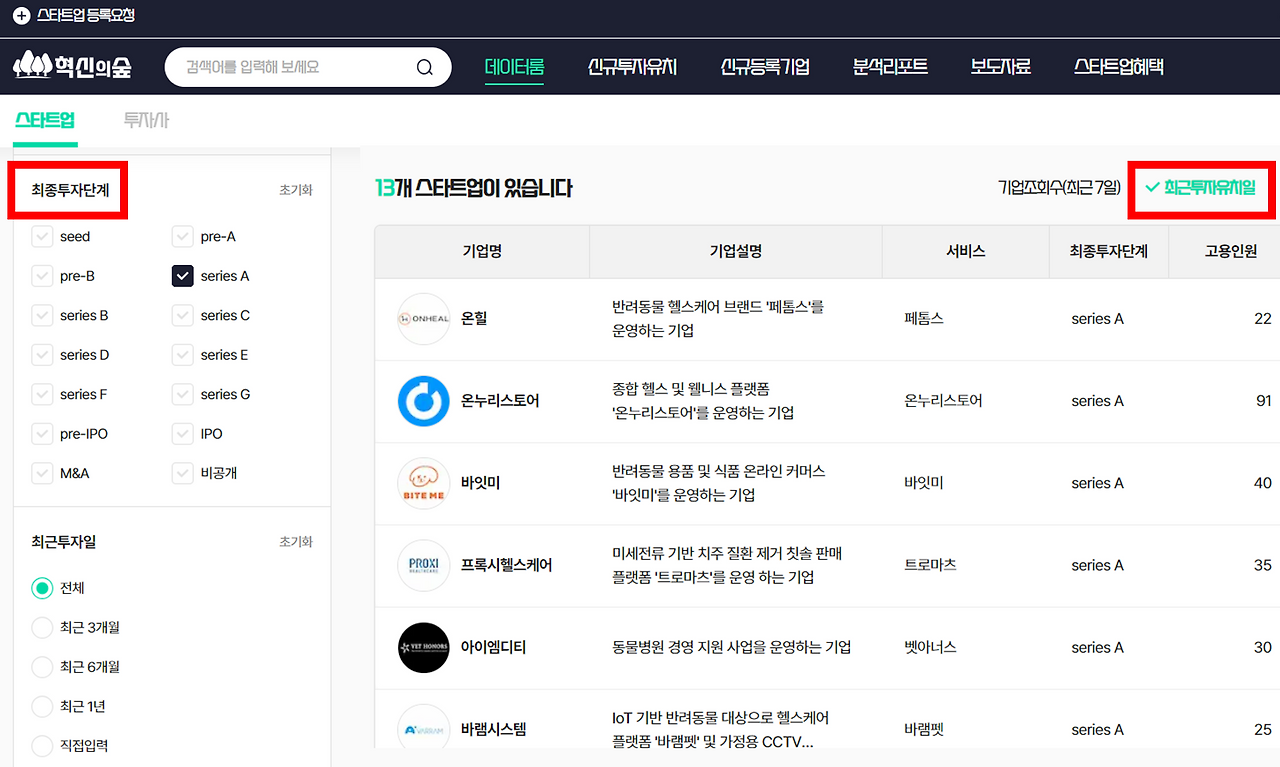Image resolution: width=1280 pixels, height=767 pixels.
Task: Enable the seed checkbox
Action: (x=42, y=237)
